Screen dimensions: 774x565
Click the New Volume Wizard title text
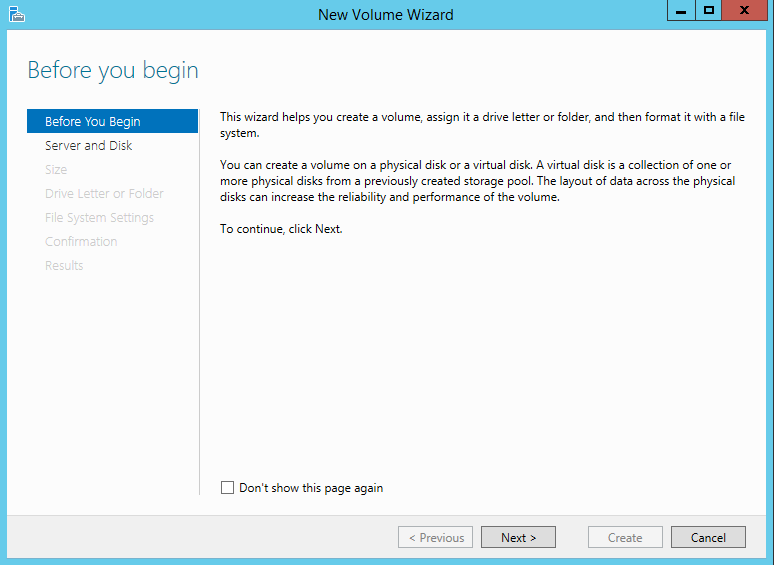(x=386, y=15)
